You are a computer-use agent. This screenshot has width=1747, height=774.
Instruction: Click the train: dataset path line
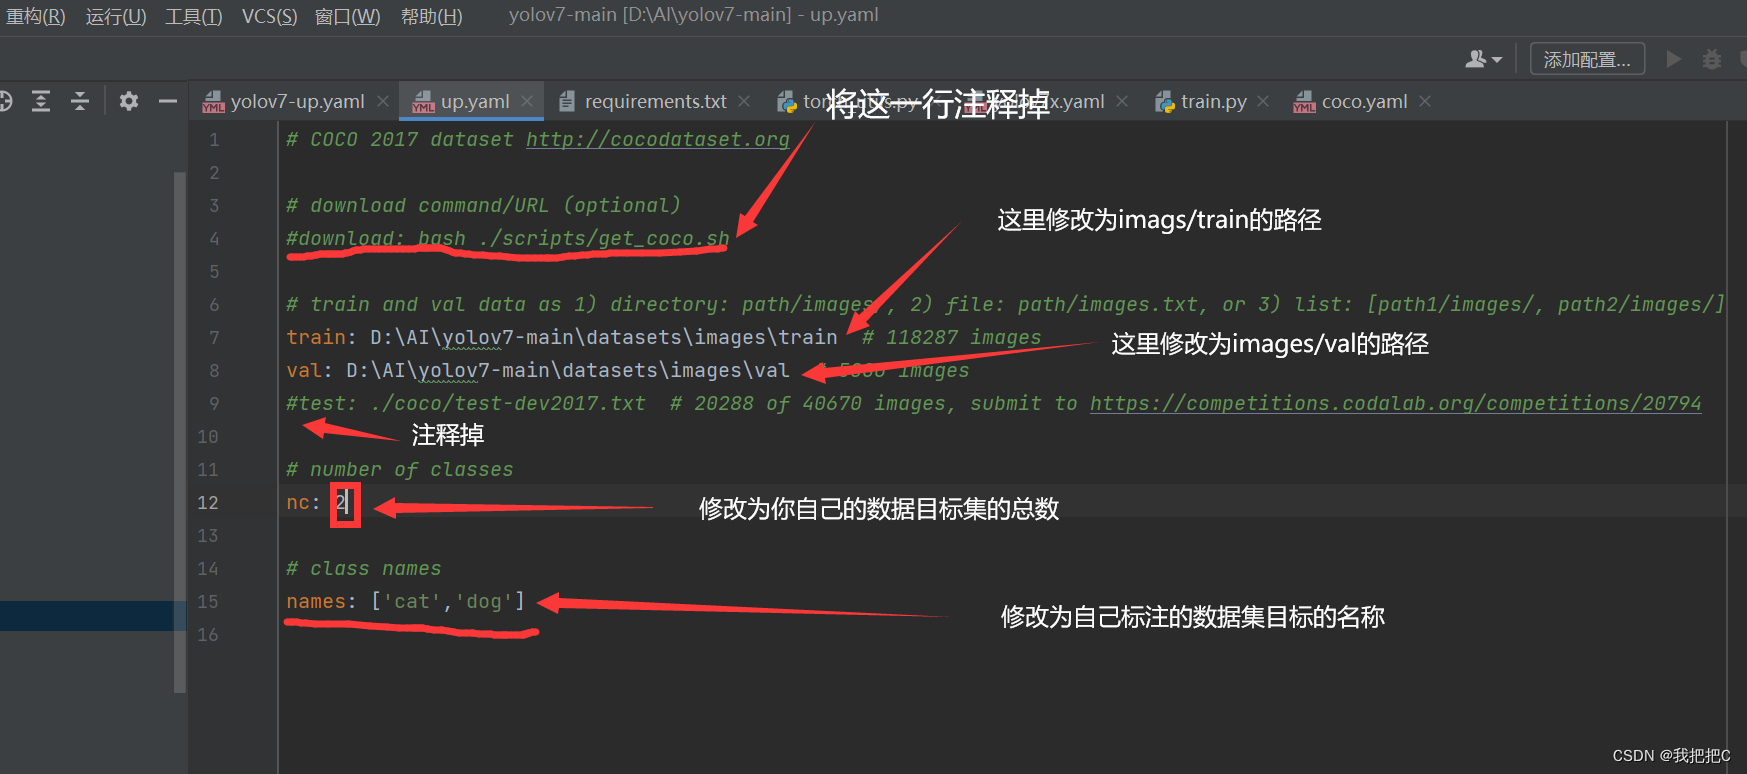562,337
